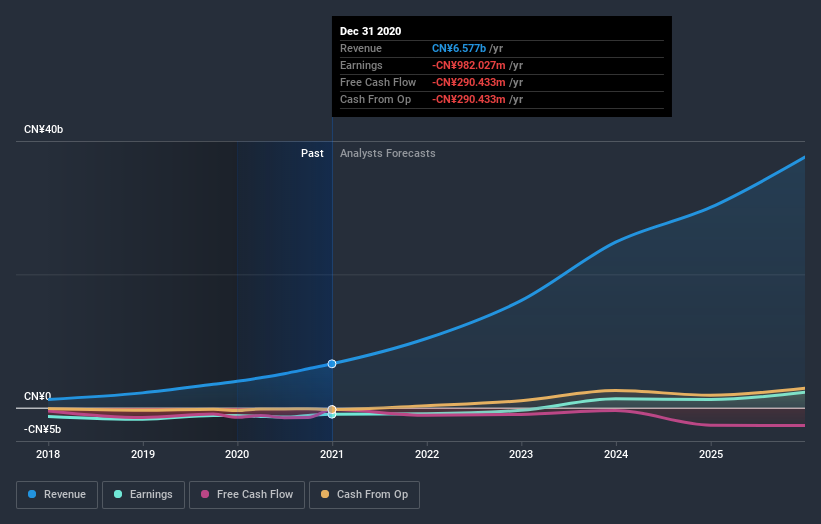Click the pink Free Cash Flow legend dot
This screenshot has height=524, width=821.
pos(205,494)
